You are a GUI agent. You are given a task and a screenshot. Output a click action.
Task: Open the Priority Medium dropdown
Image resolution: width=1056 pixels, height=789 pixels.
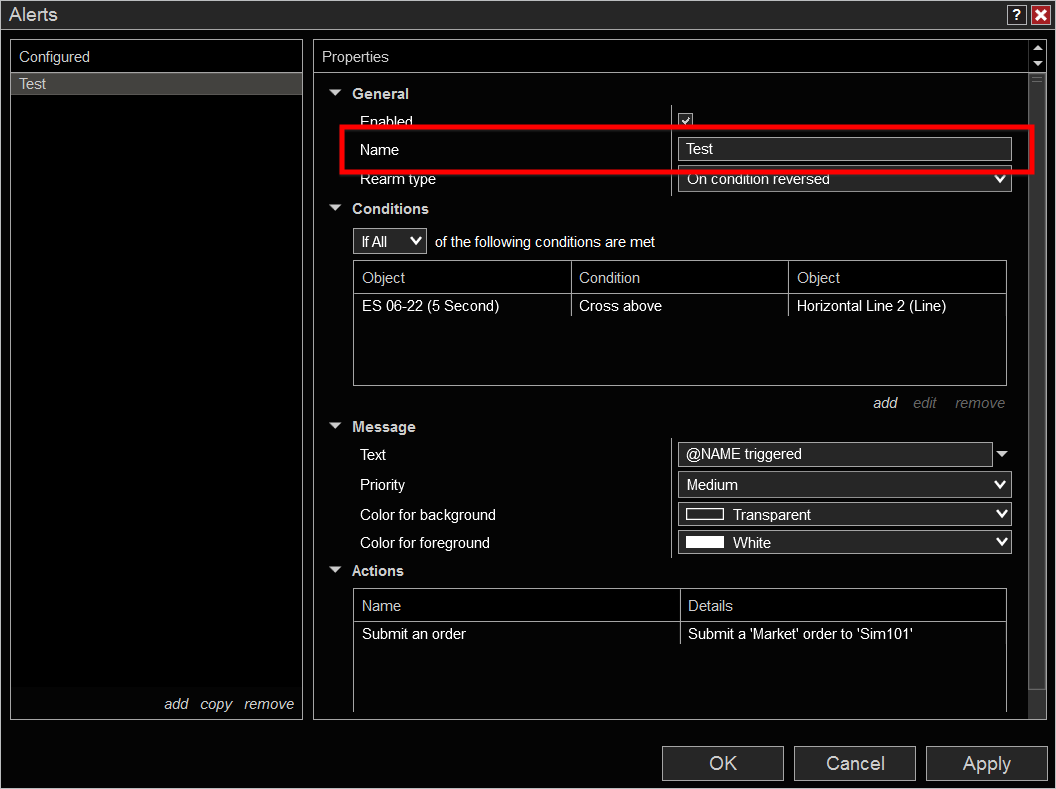(845, 485)
